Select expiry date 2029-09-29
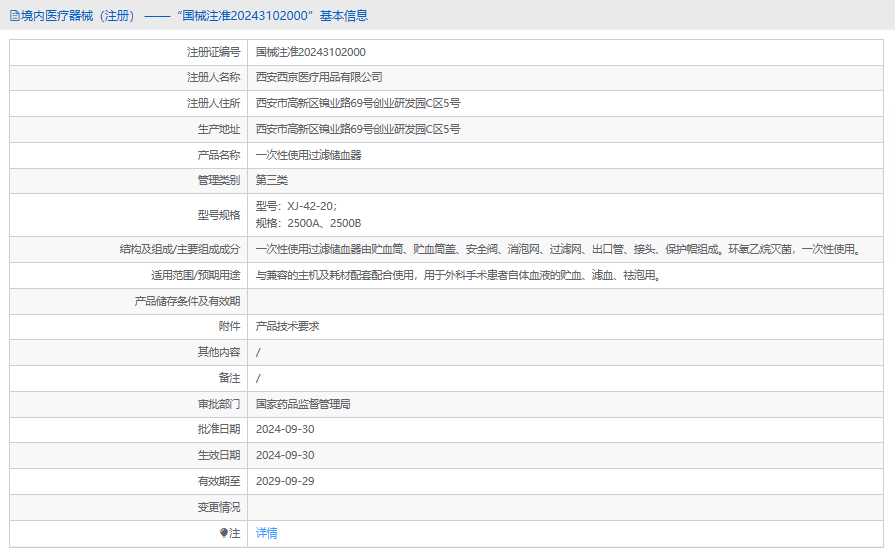 click(x=285, y=481)
